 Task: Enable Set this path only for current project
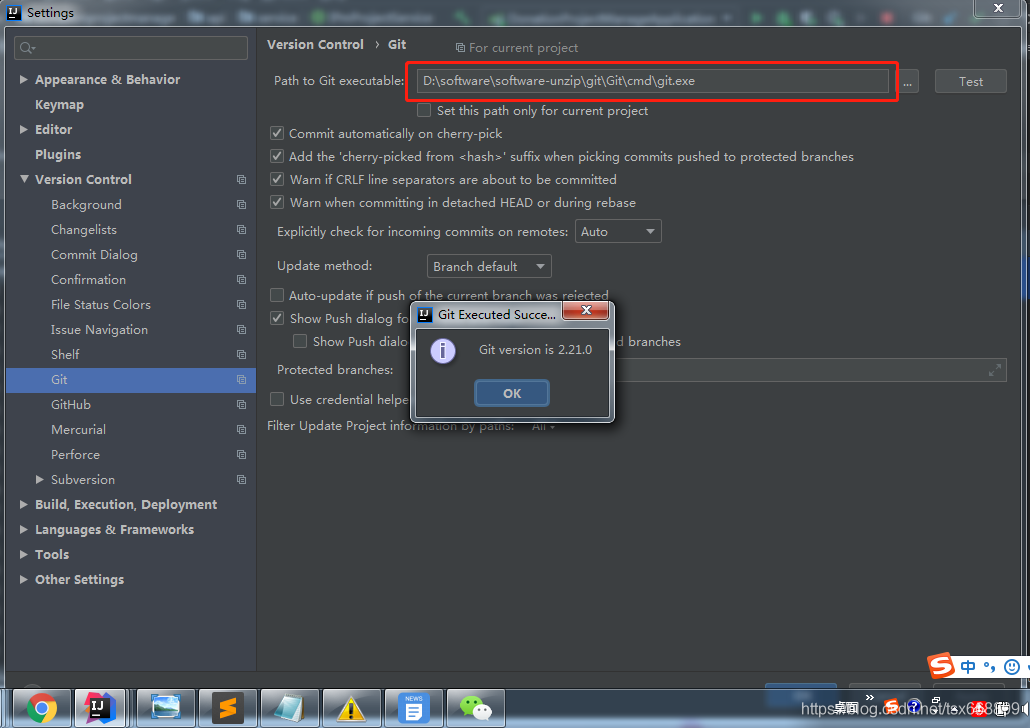[x=425, y=110]
